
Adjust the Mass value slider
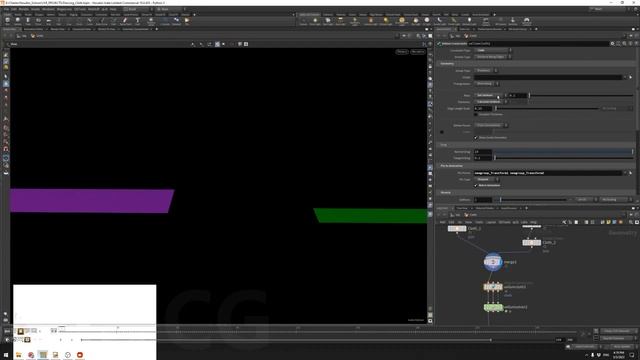tap(581, 95)
